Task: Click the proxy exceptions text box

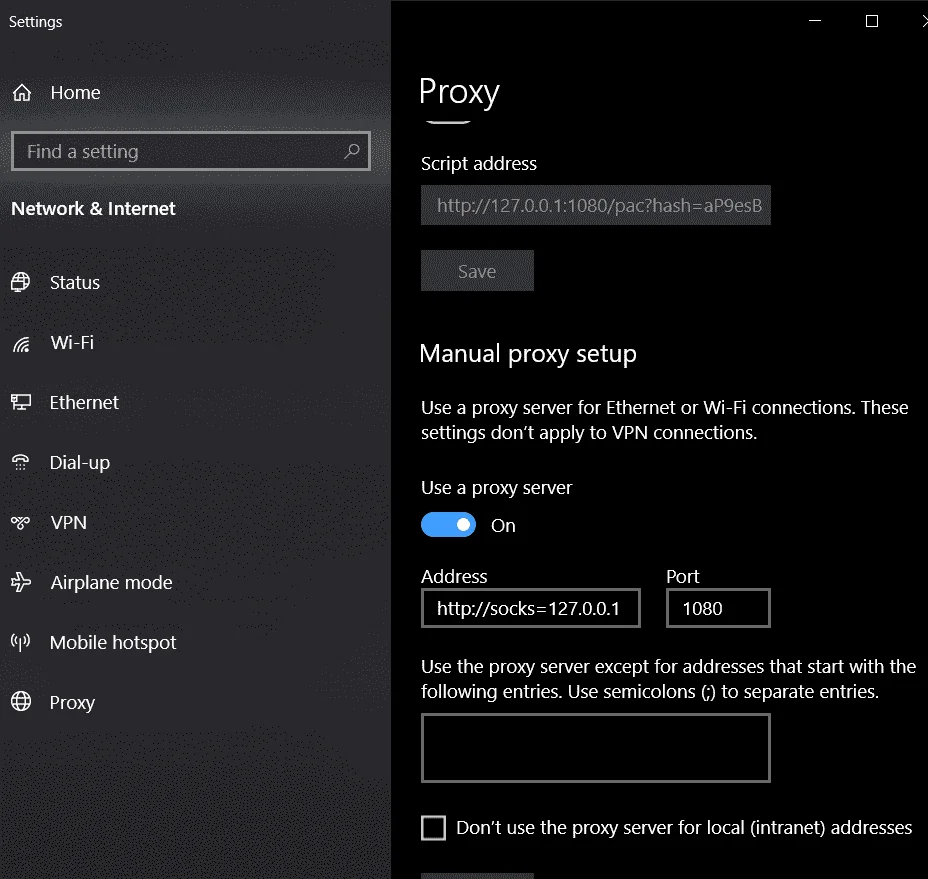Action: [595, 748]
